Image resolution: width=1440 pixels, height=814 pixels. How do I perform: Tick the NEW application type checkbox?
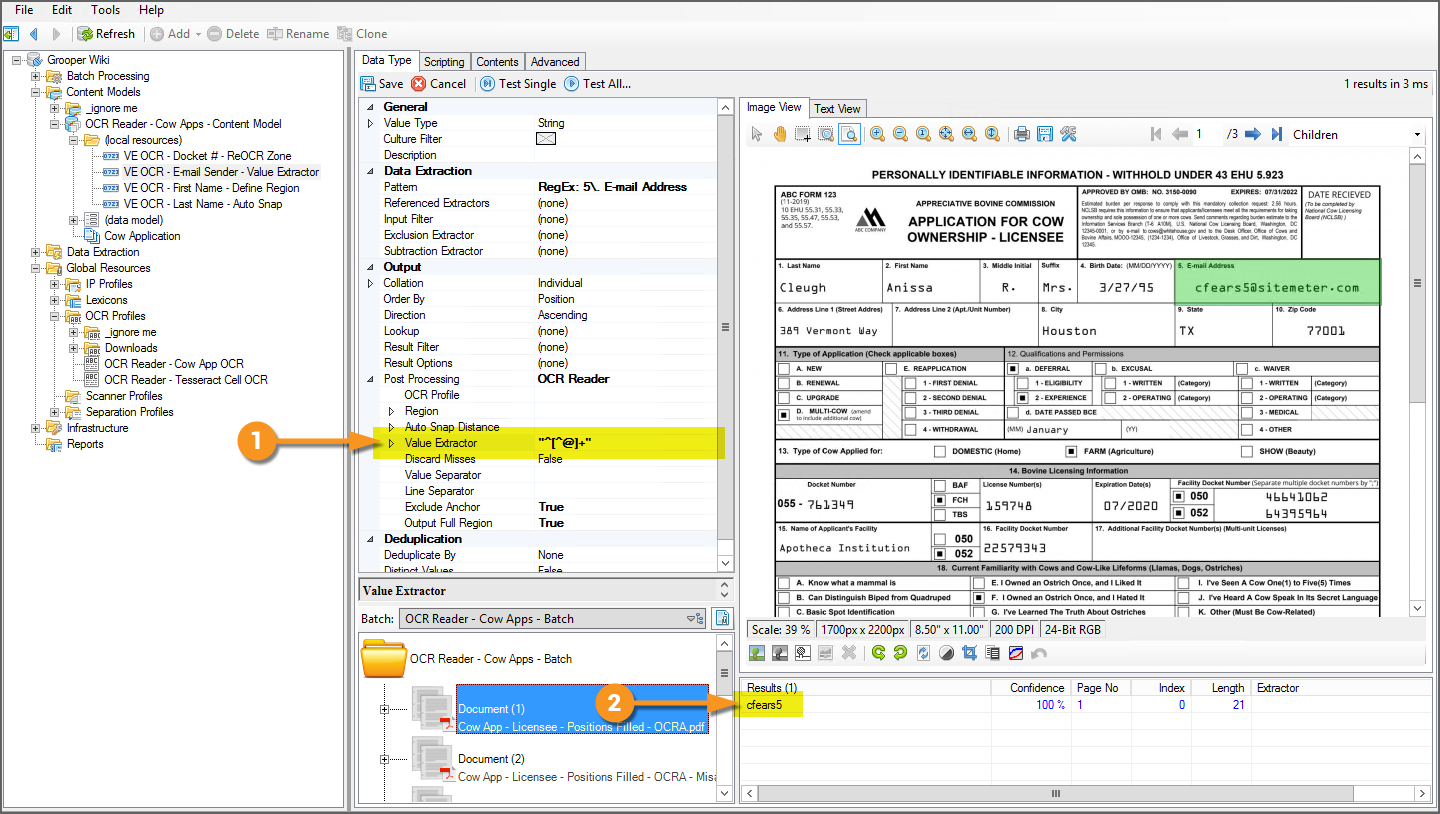click(x=784, y=369)
